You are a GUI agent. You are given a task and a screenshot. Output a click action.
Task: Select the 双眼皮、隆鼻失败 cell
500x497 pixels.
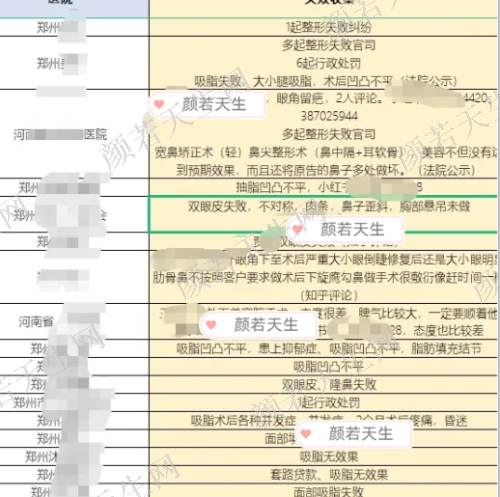point(324,385)
